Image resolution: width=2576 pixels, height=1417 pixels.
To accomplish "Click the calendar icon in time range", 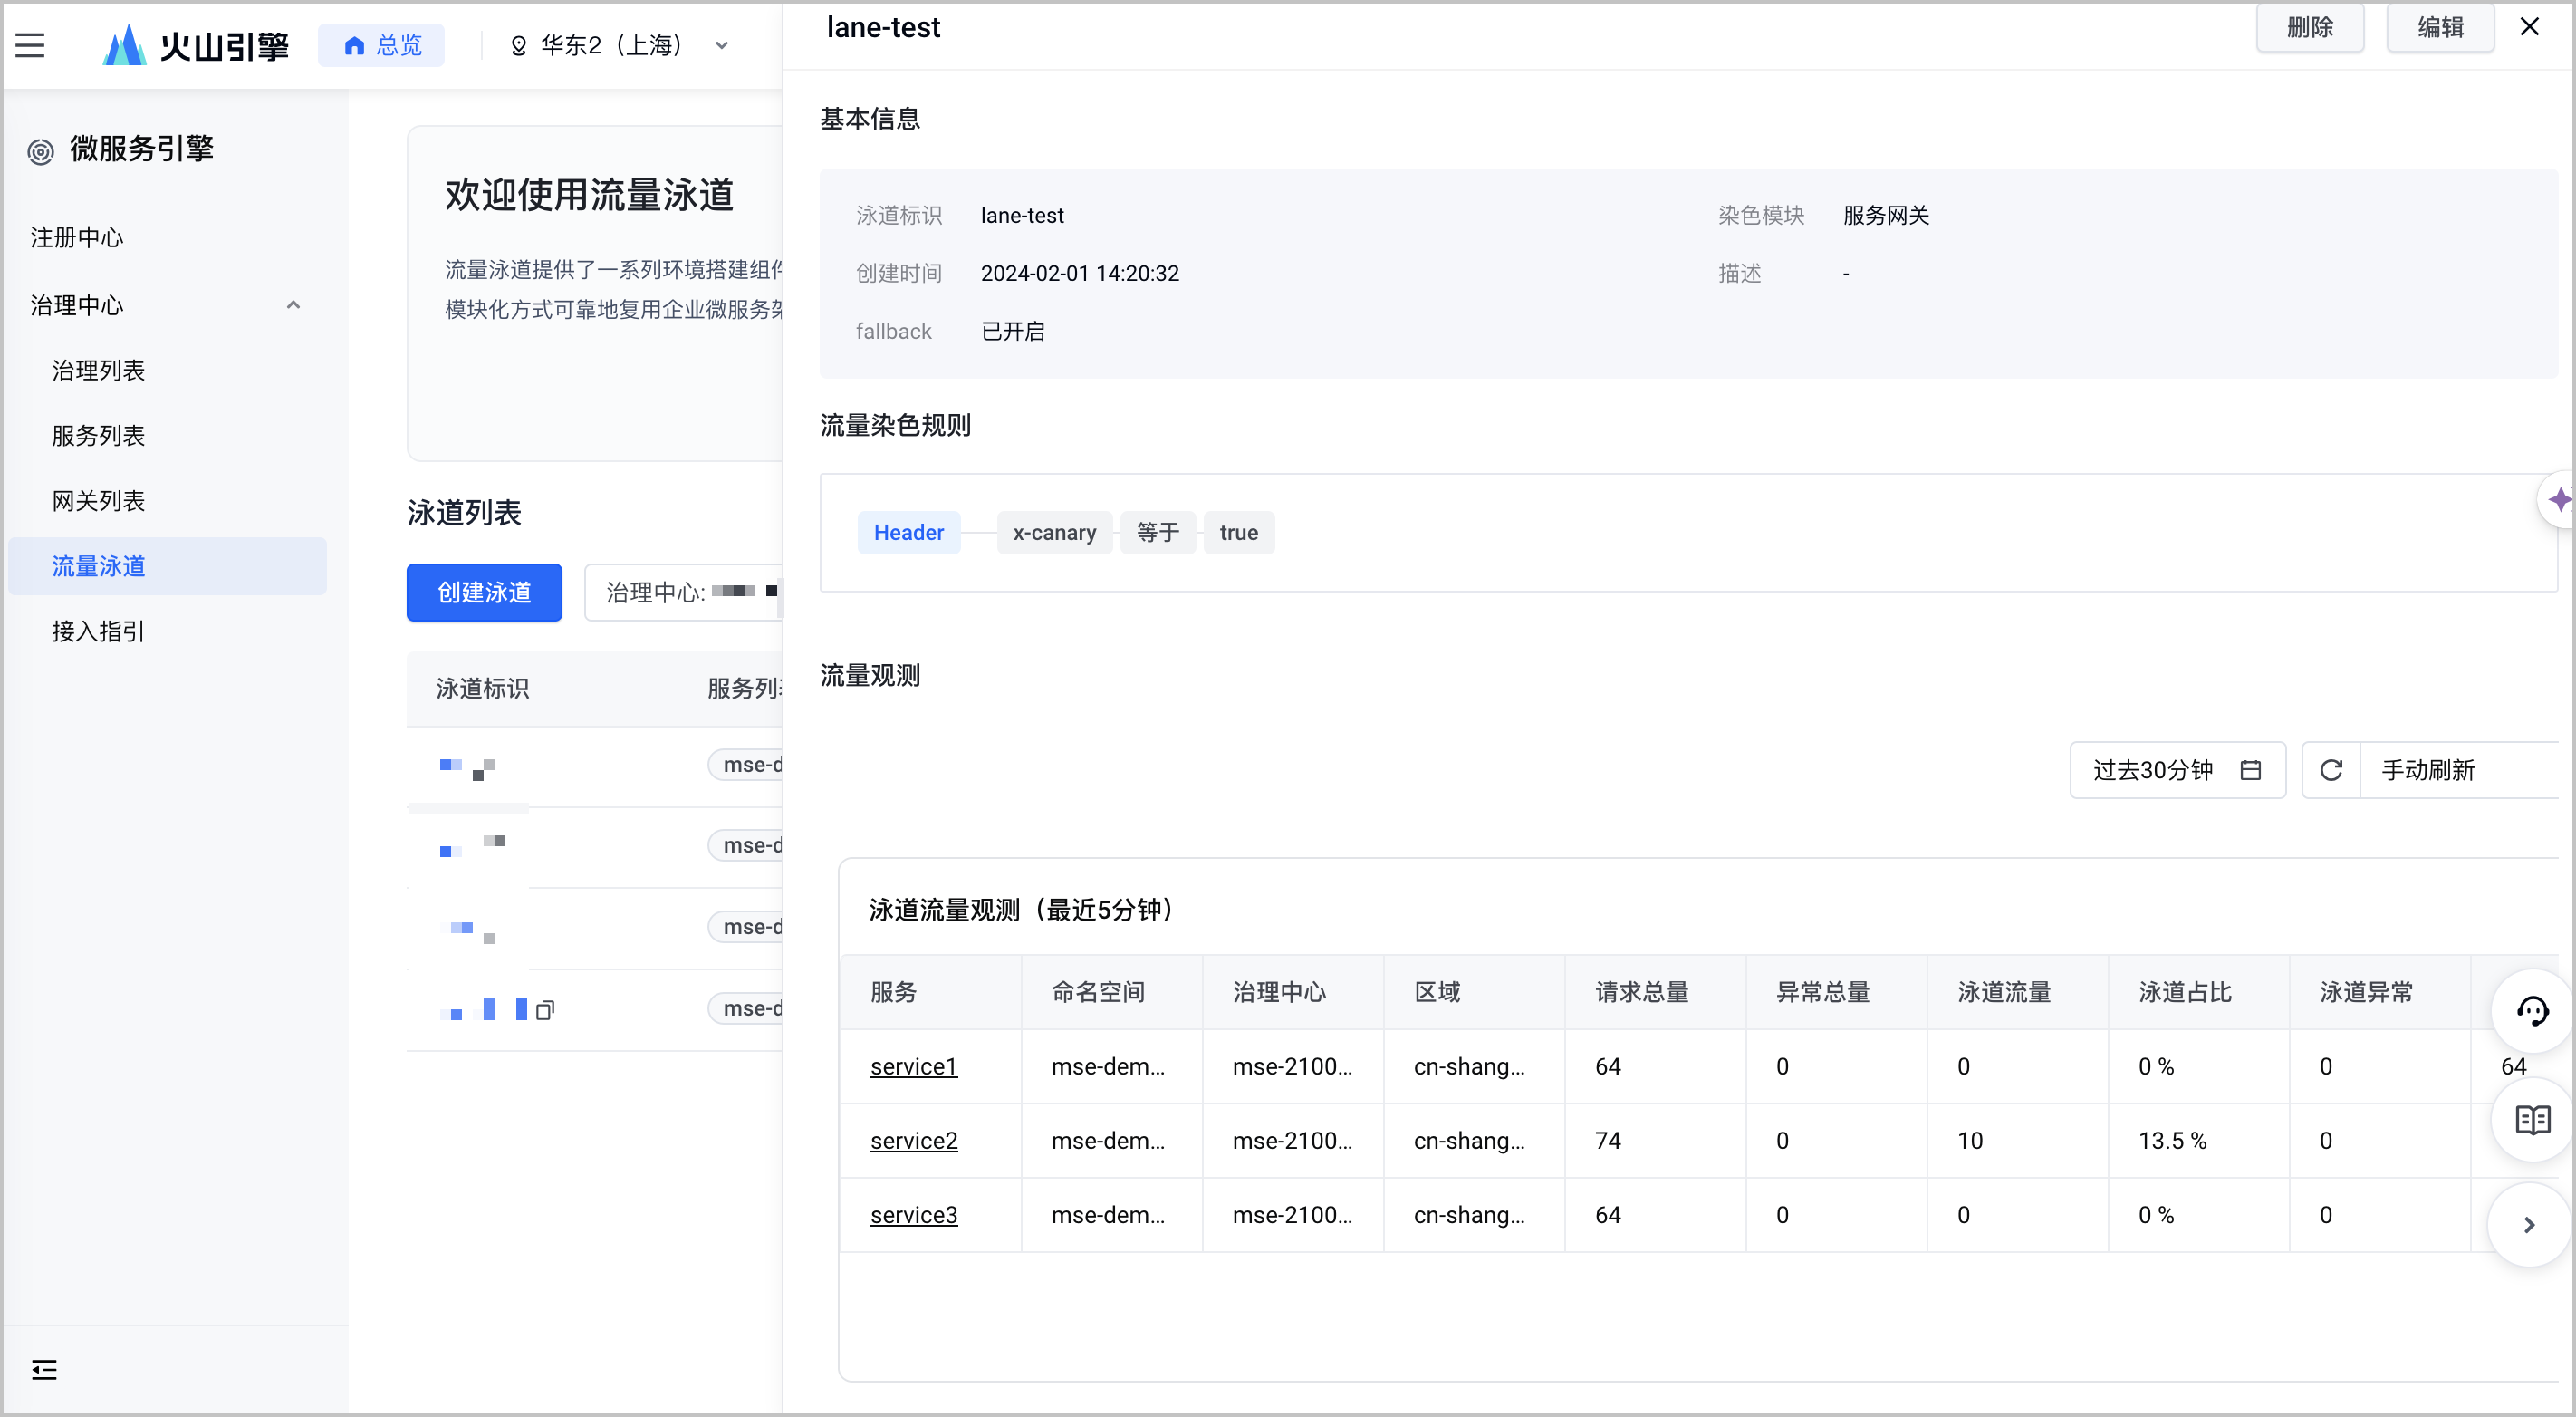I will pos(2250,770).
